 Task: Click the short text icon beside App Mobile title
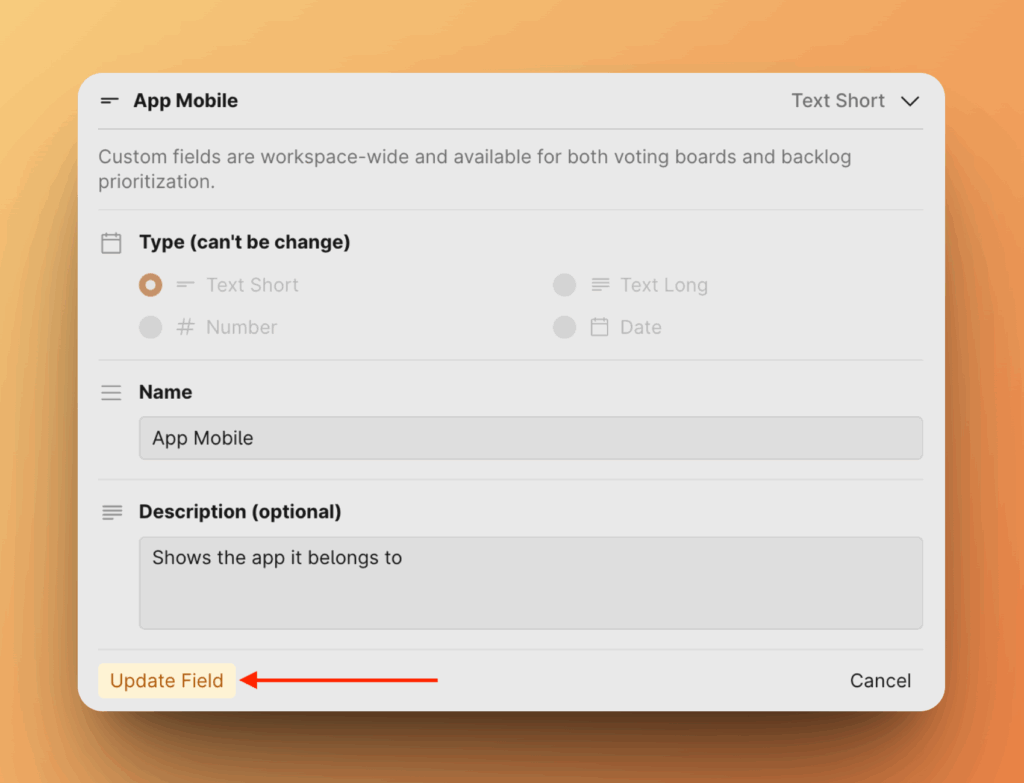(x=109, y=101)
